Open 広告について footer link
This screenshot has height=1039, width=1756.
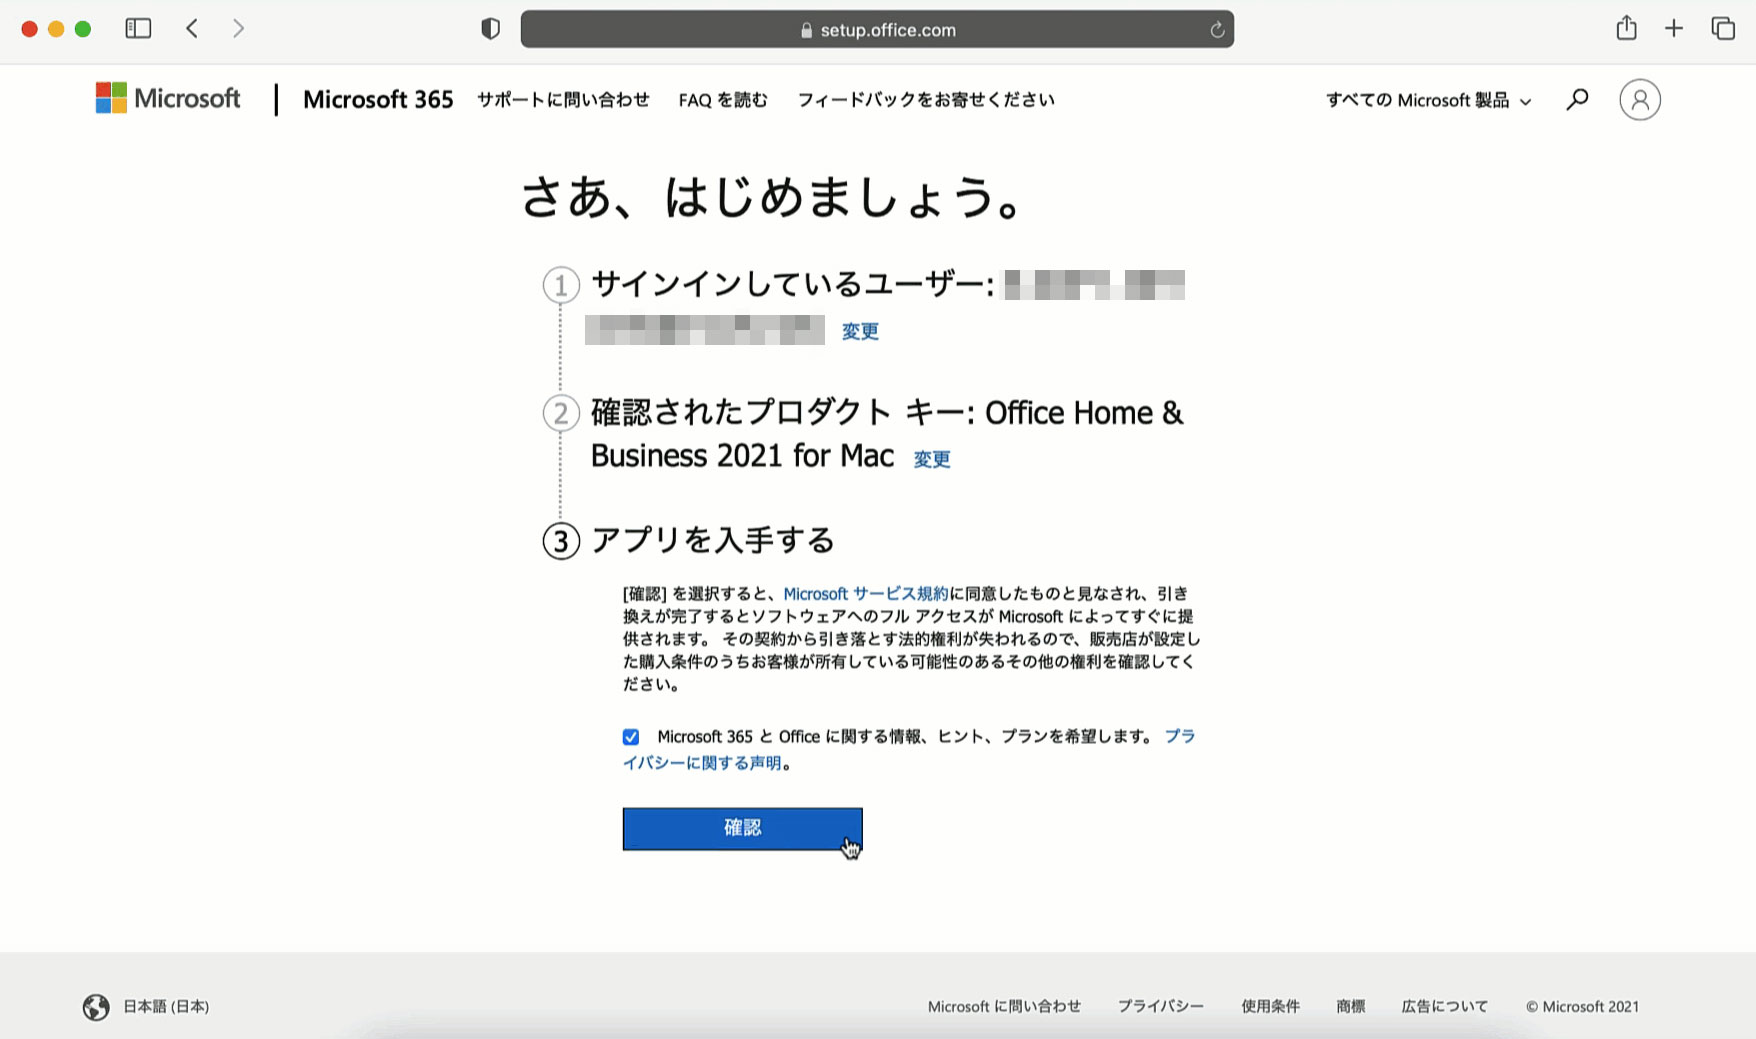pyautogui.click(x=1445, y=1007)
